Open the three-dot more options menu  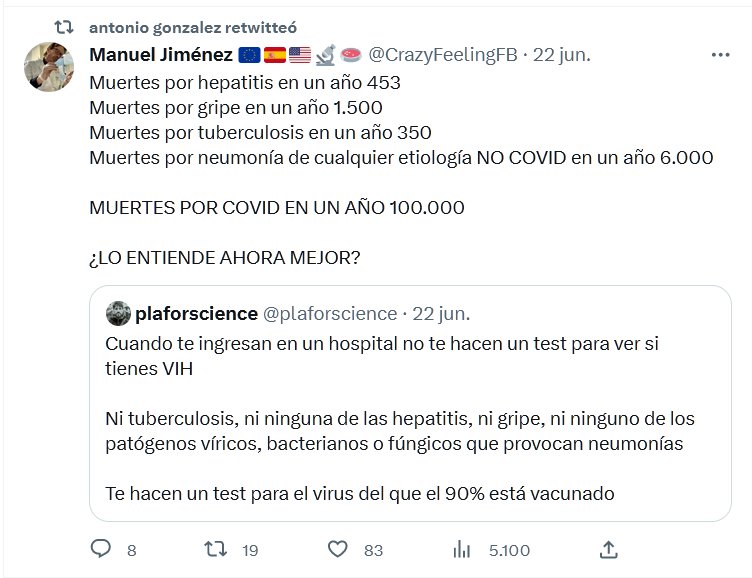720,56
